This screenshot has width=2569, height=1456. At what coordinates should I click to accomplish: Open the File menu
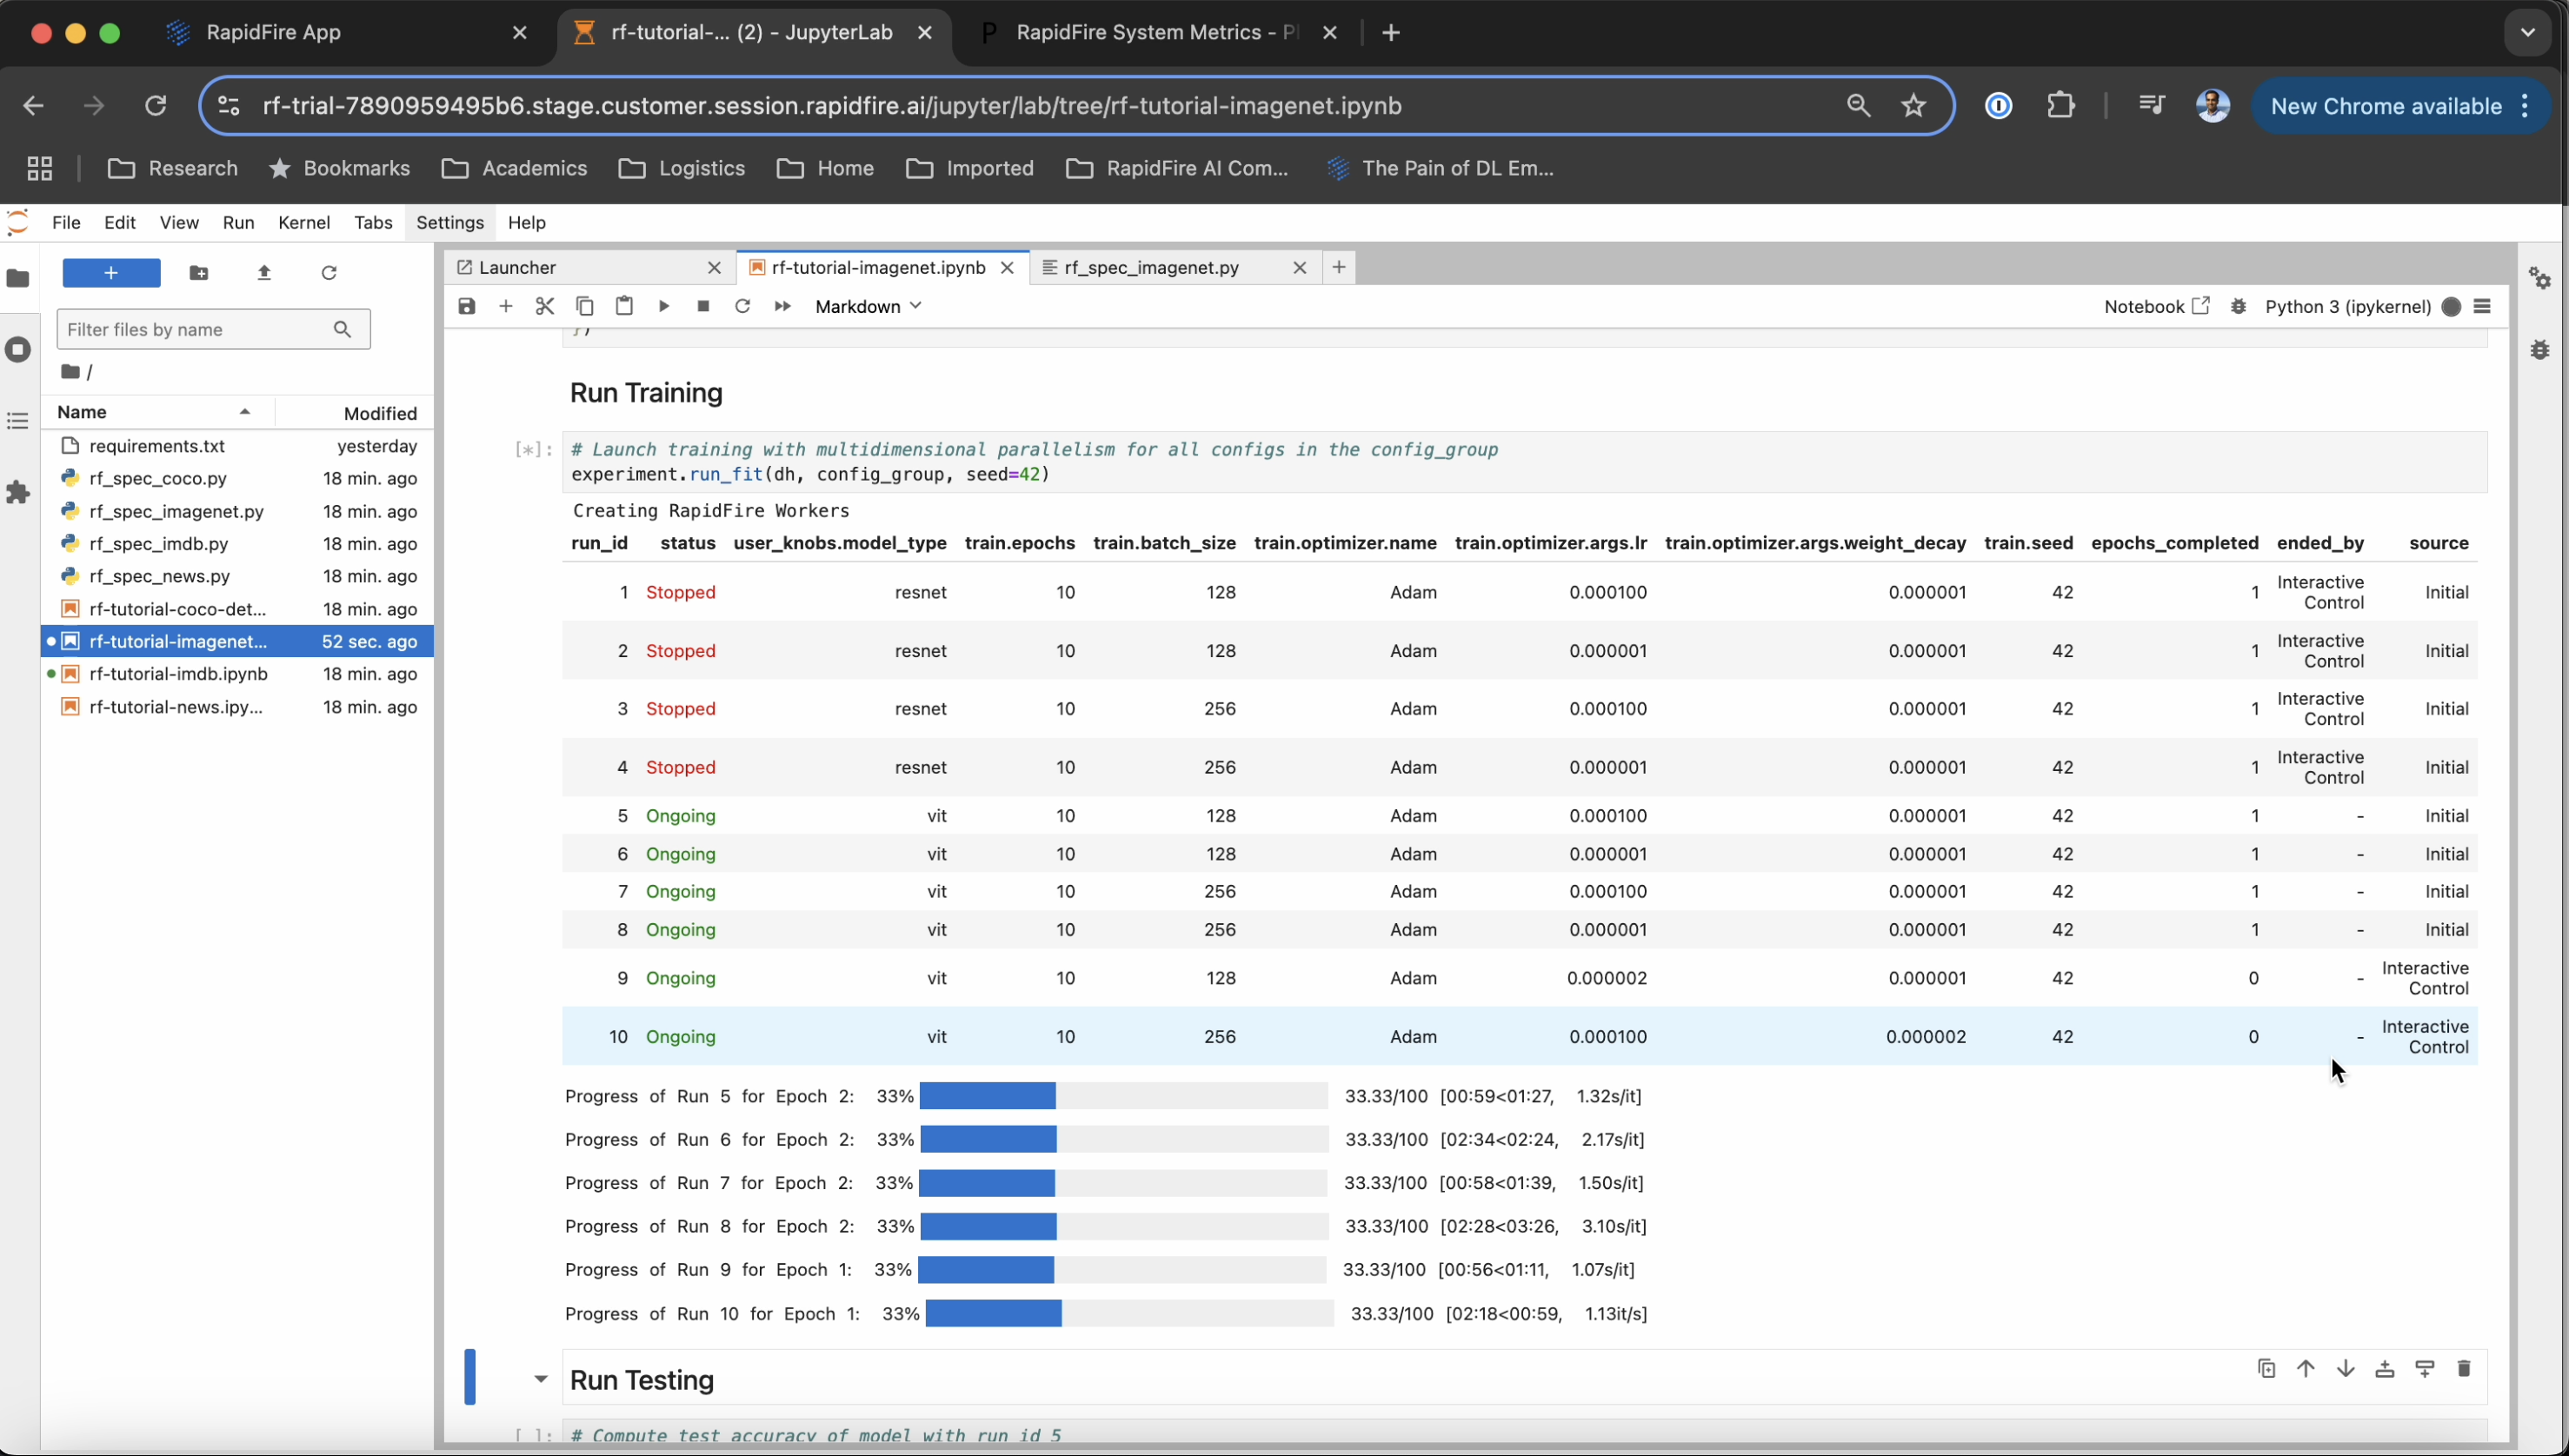(66, 222)
